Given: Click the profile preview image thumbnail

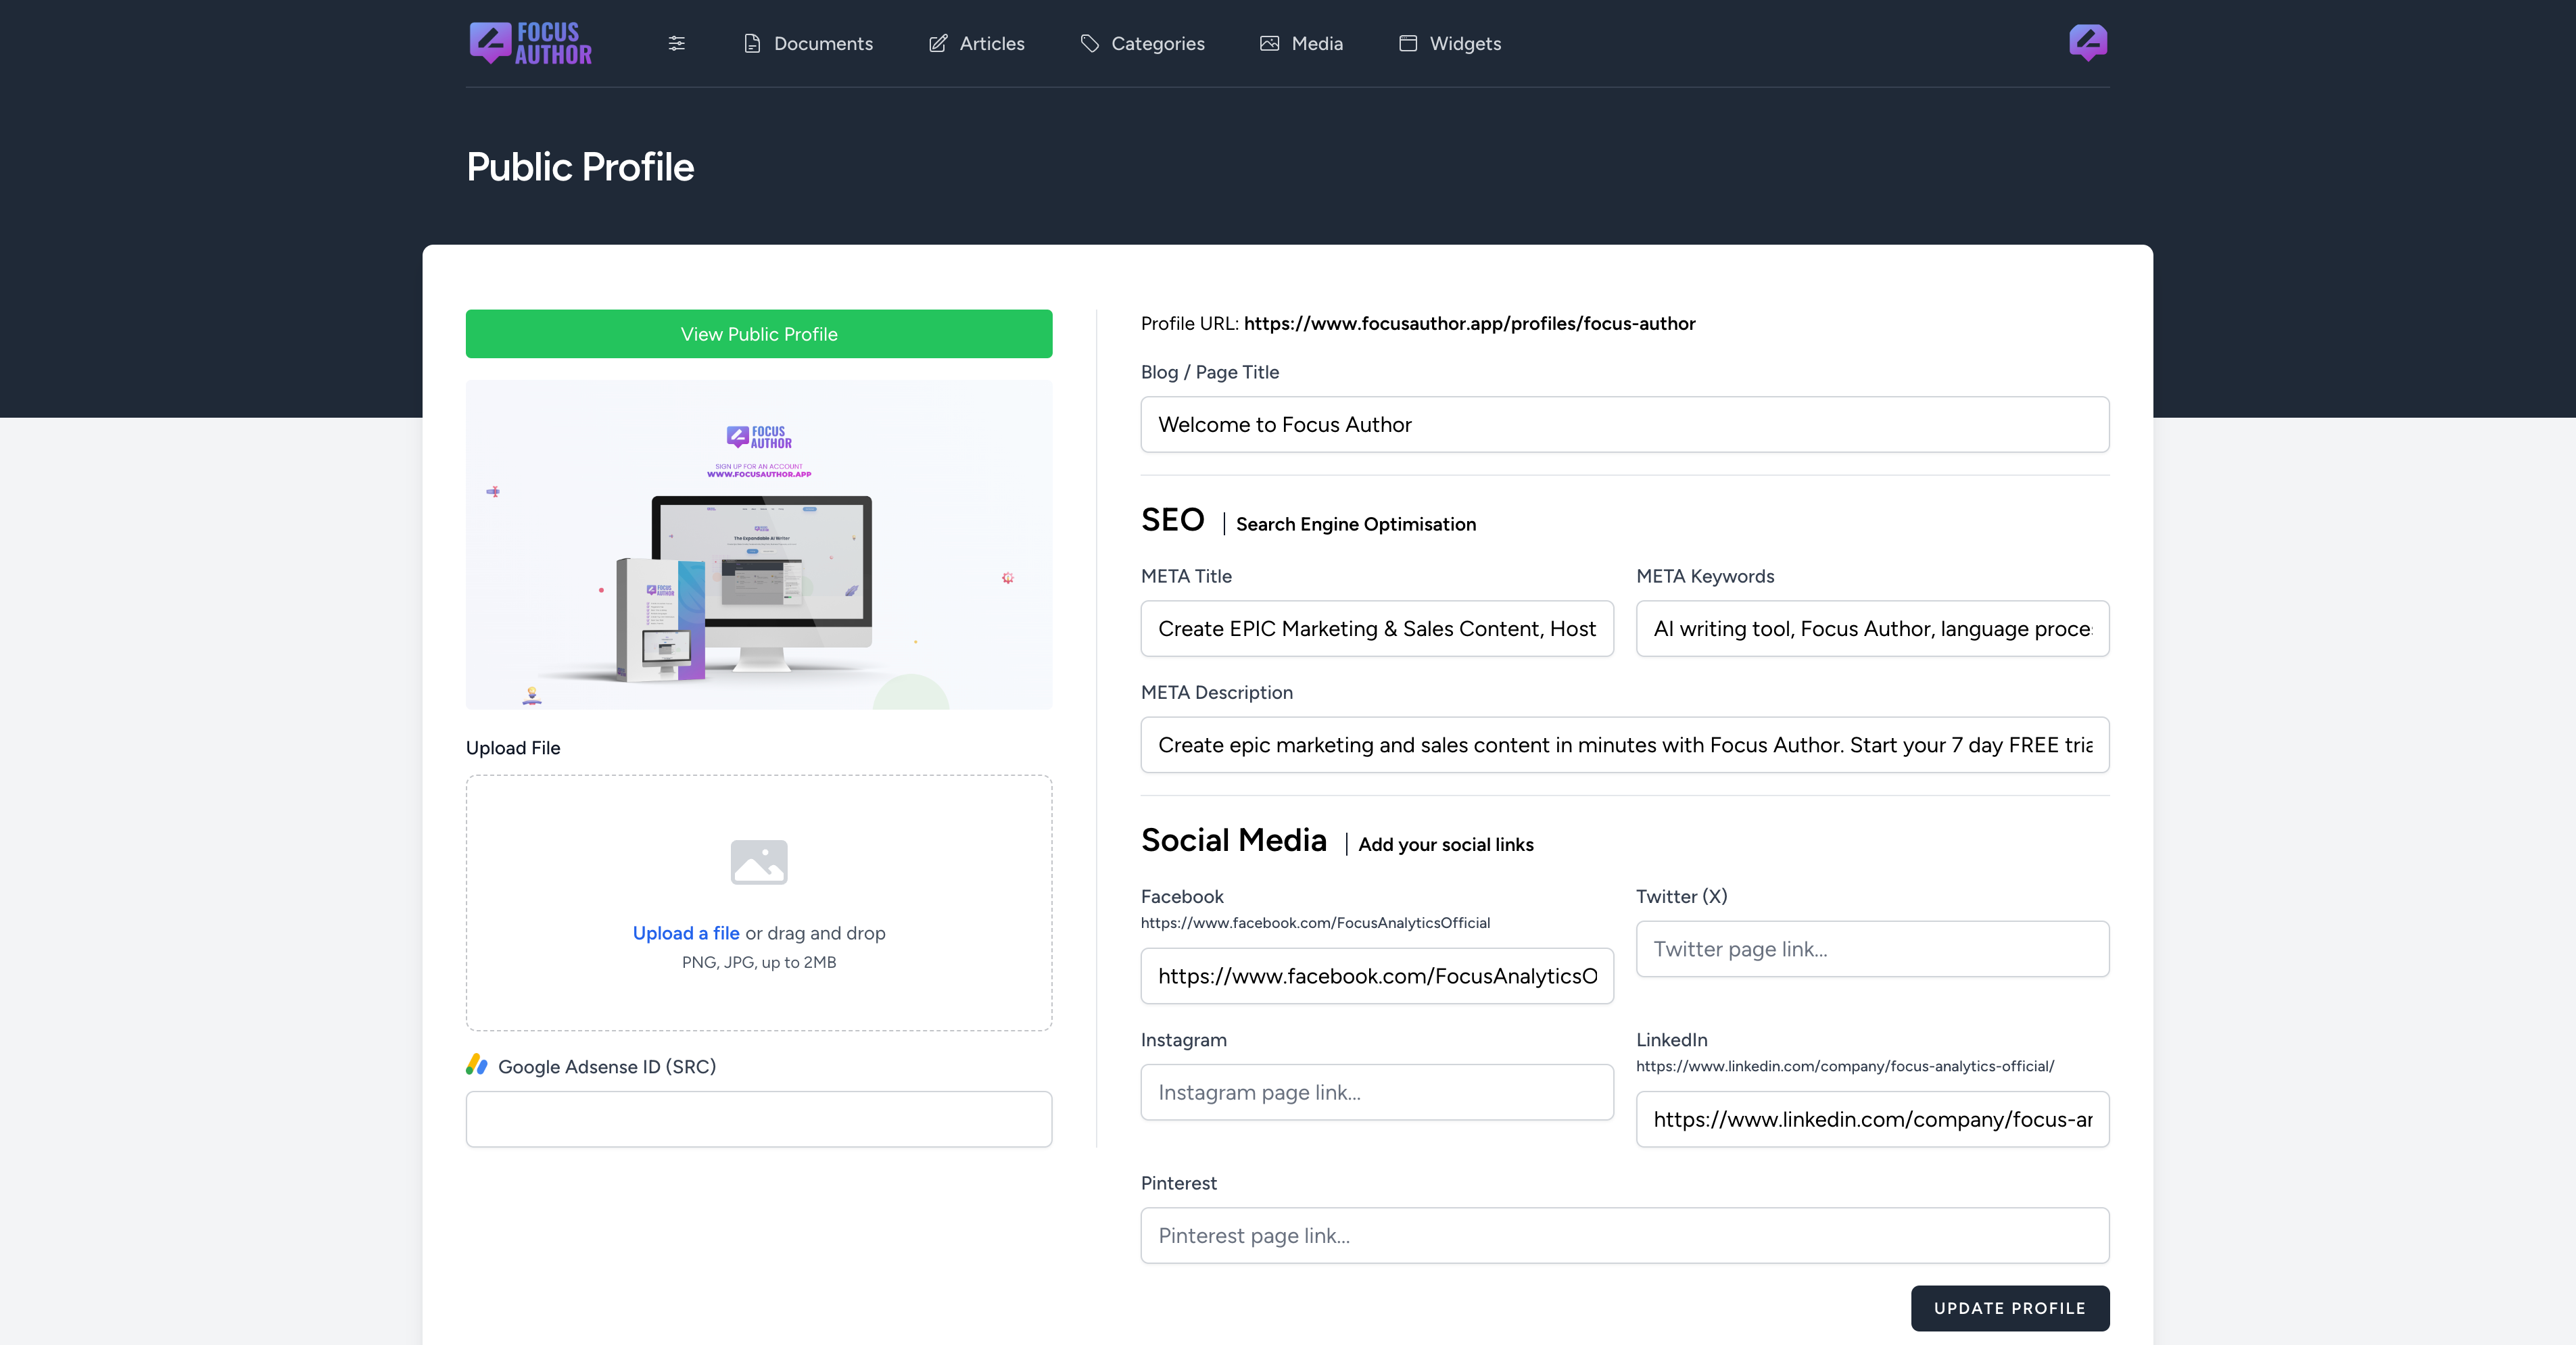Looking at the screenshot, I should click(x=759, y=545).
